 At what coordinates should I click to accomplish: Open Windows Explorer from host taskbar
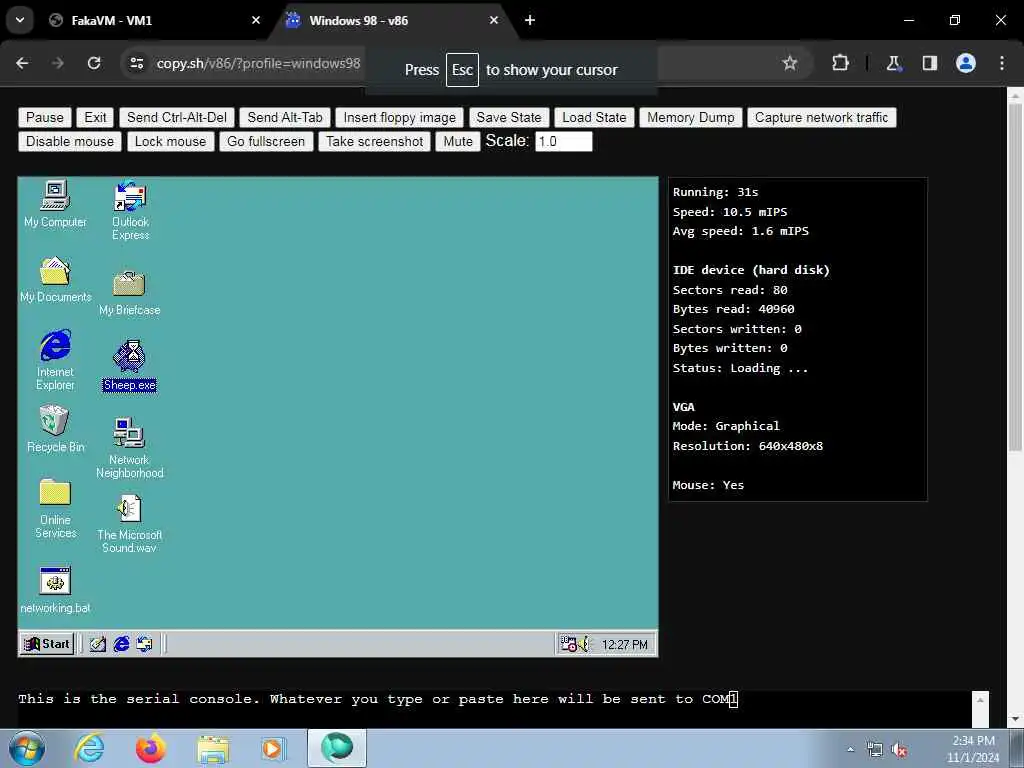tap(213, 748)
